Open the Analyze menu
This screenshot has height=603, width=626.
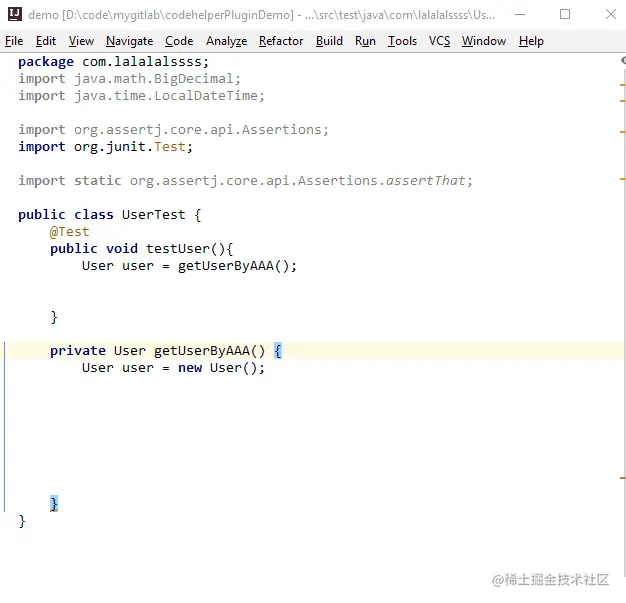click(226, 41)
